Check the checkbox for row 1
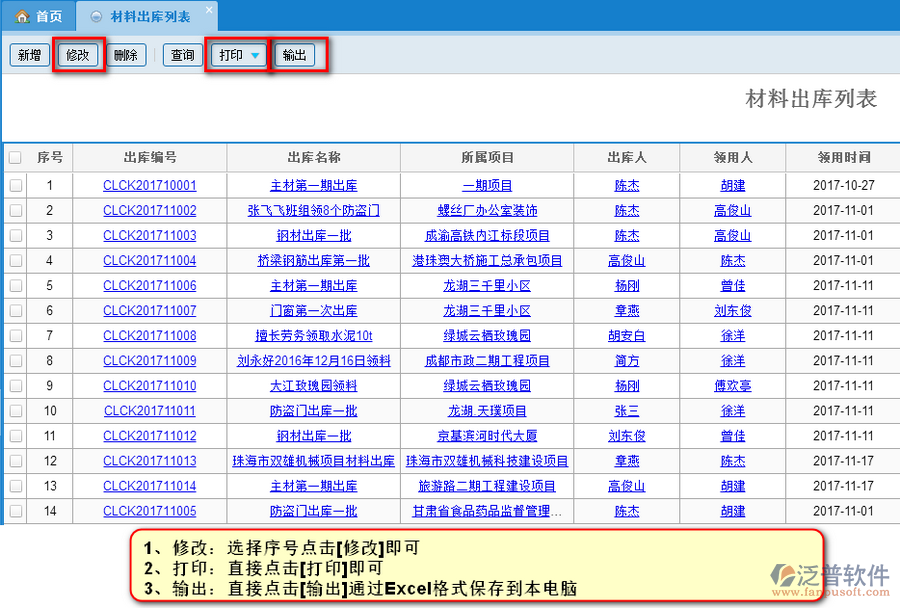 click(15, 185)
